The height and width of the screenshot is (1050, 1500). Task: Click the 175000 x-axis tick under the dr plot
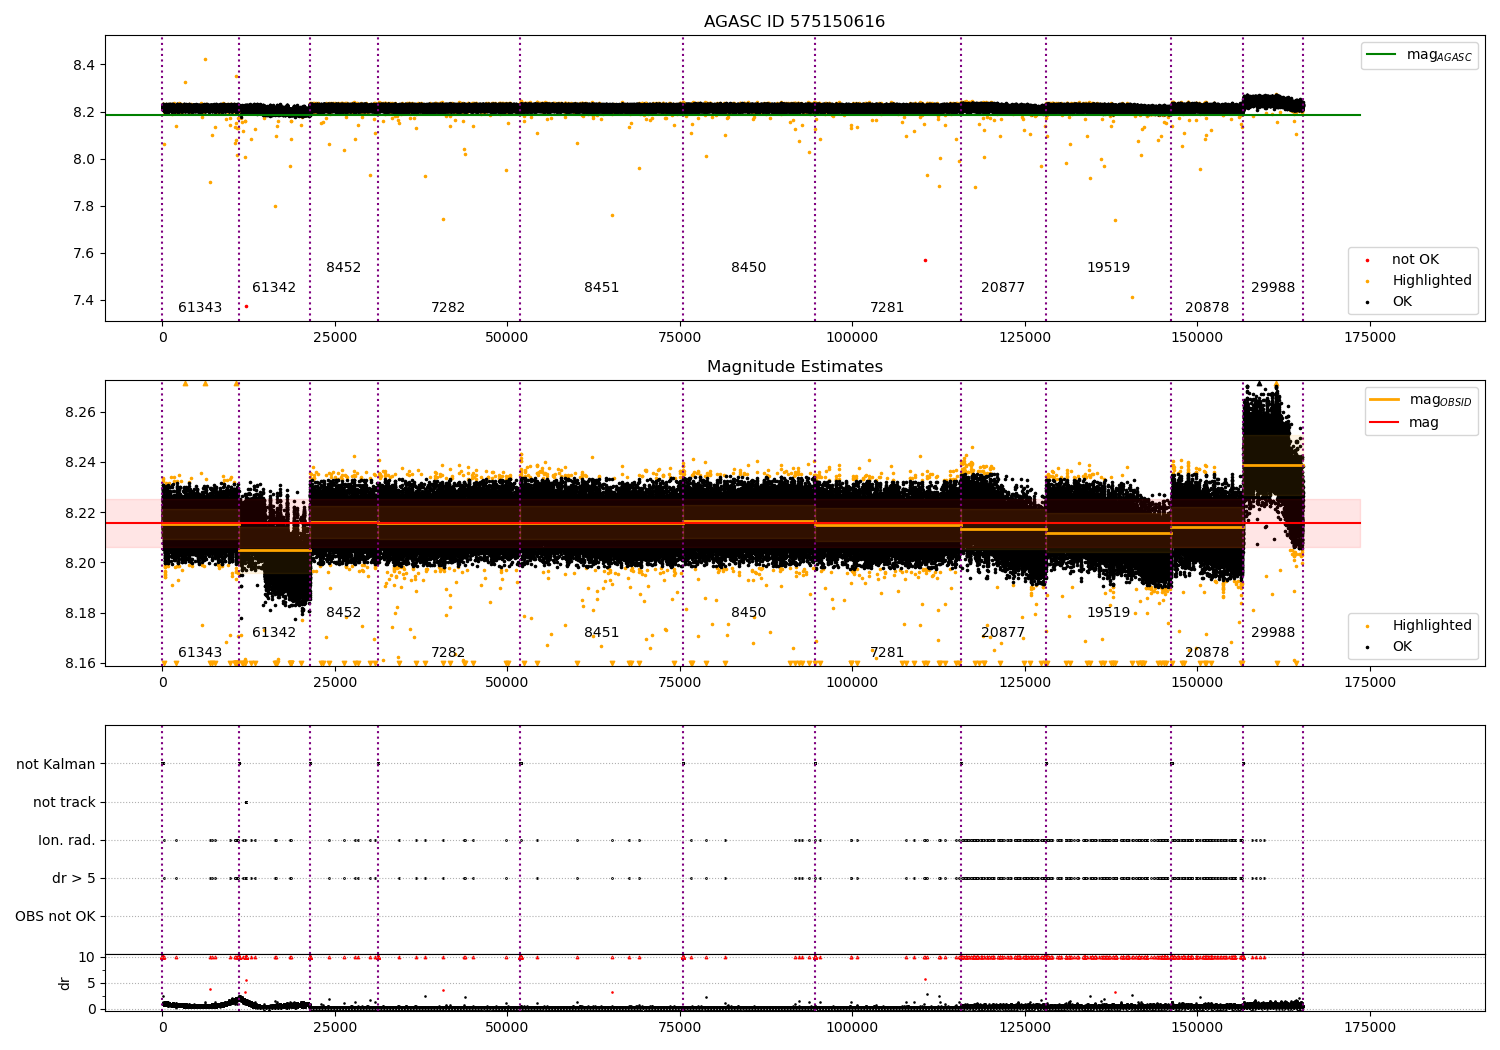point(1370,1028)
